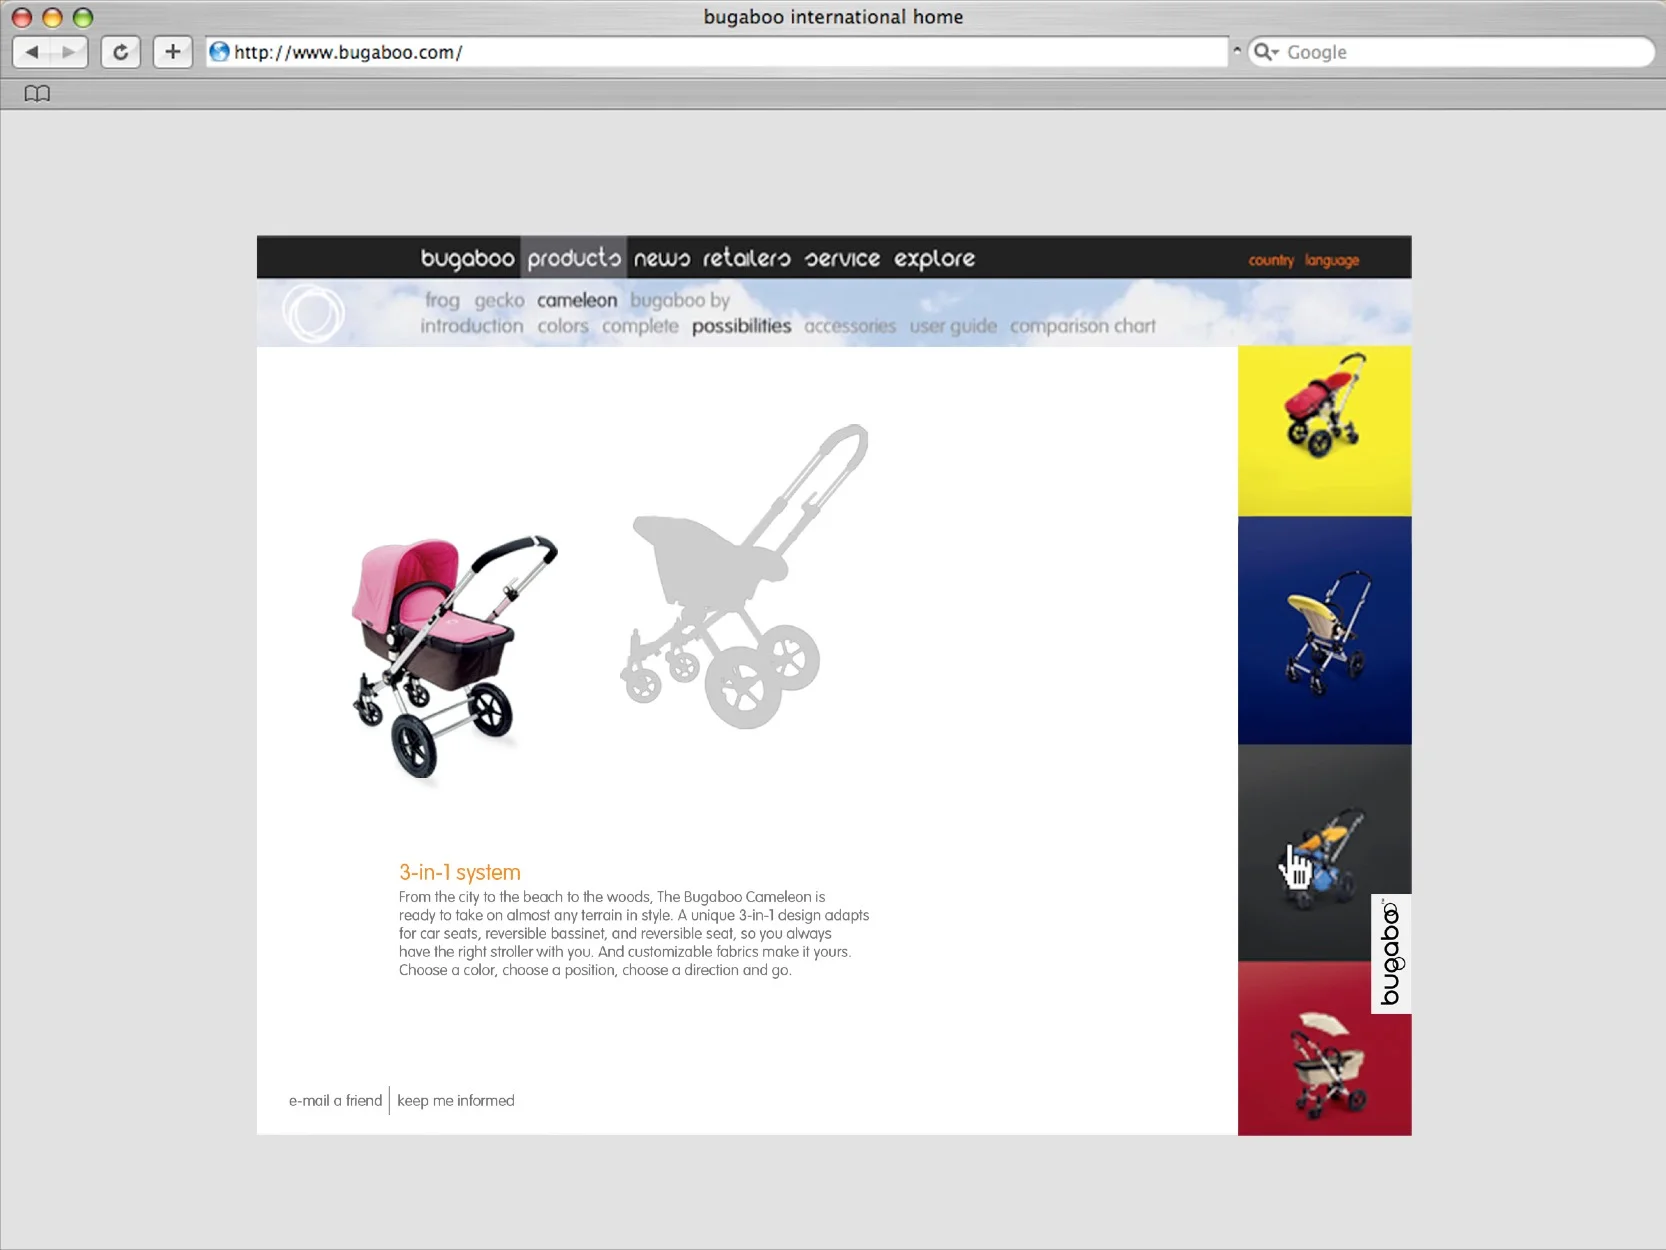This screenshot has height=1250, width=1666.
Task: Select the frog product submenu
Action: 442,300
